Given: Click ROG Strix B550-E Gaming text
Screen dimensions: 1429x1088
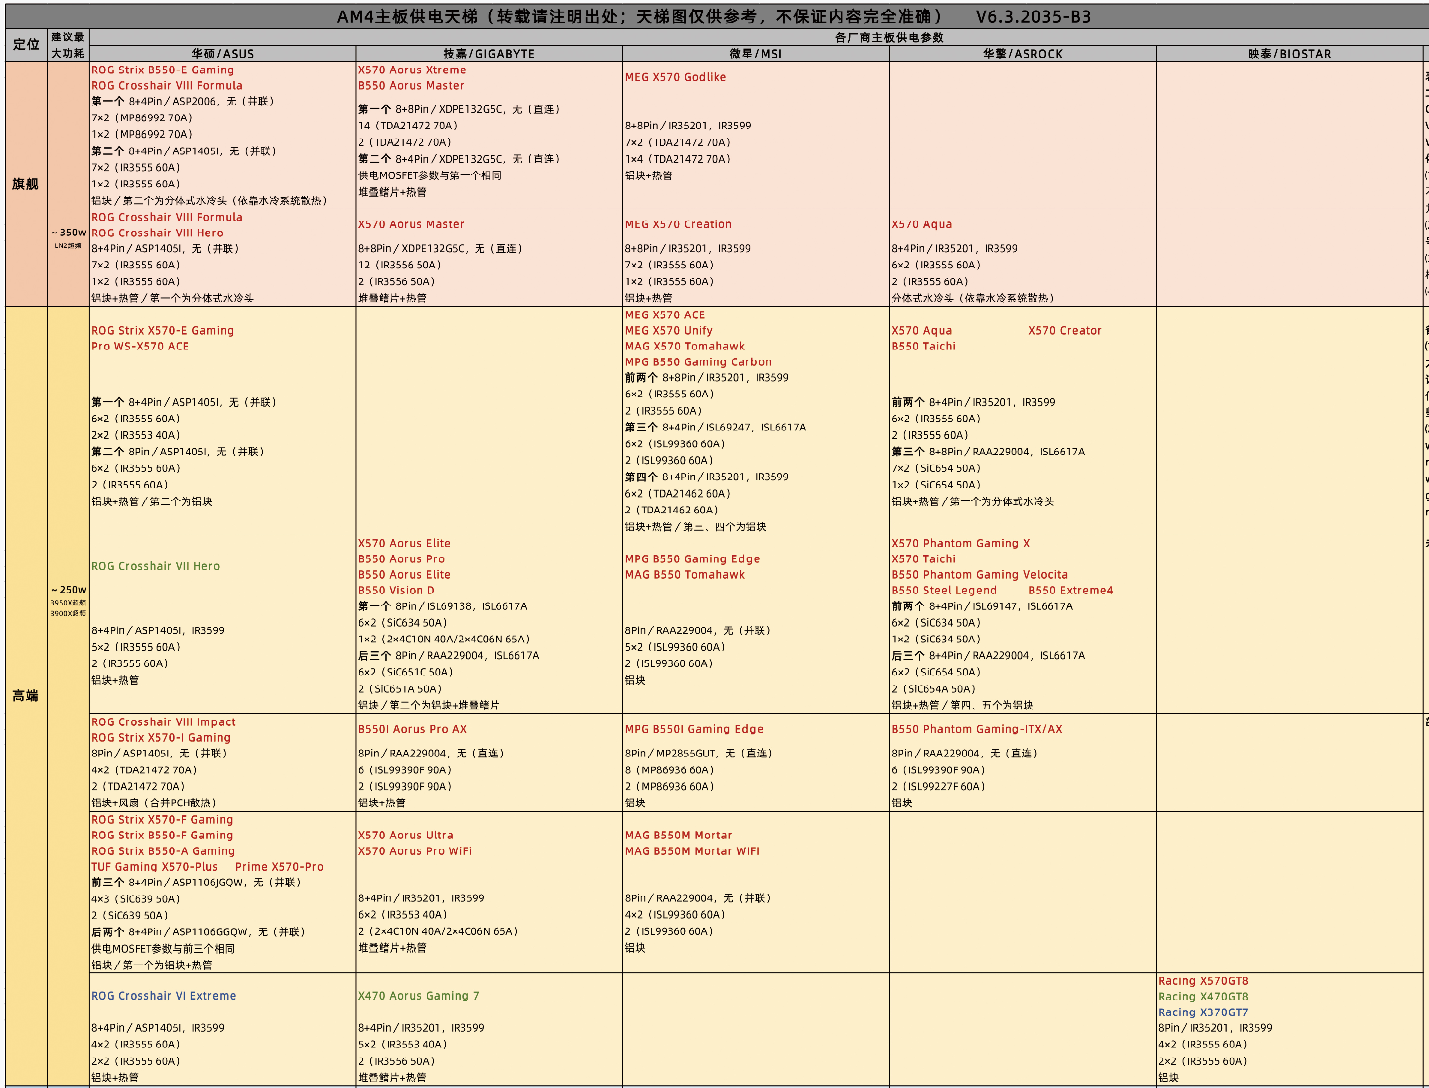Looking at the screenshot, I should pos(162,70).
